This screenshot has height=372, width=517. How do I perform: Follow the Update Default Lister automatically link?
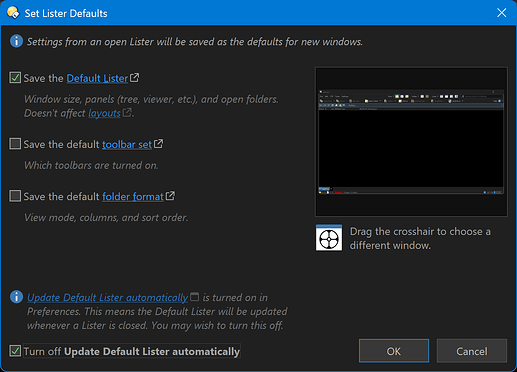click(x=107, y=297)
